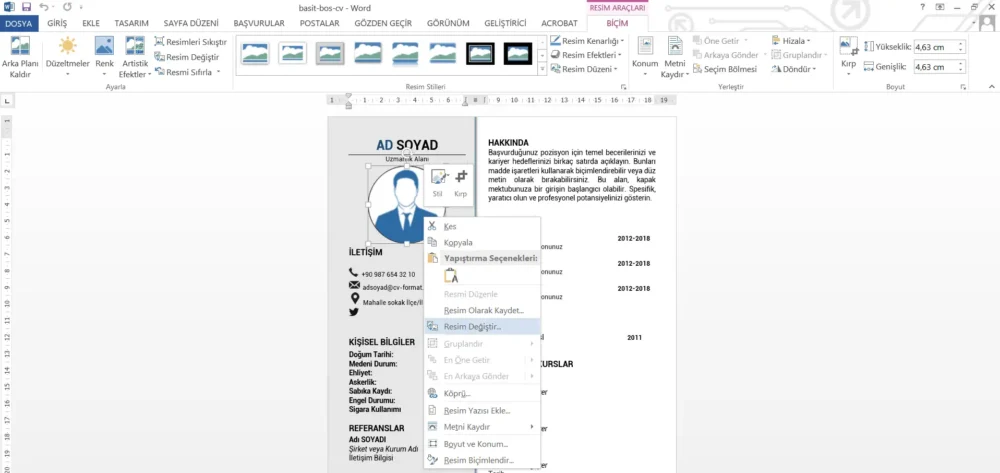This screenshot has width=1000, height=473.
Task: Increase Yükseklik with up stepper
Action: click(961, 44)
